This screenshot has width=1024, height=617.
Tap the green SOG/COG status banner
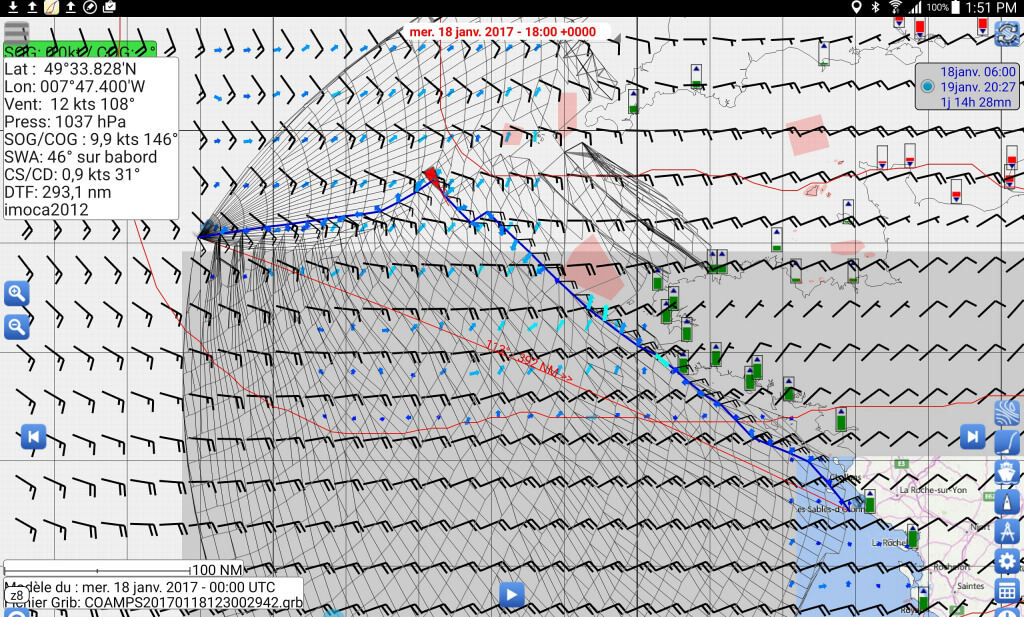point(80,51)
